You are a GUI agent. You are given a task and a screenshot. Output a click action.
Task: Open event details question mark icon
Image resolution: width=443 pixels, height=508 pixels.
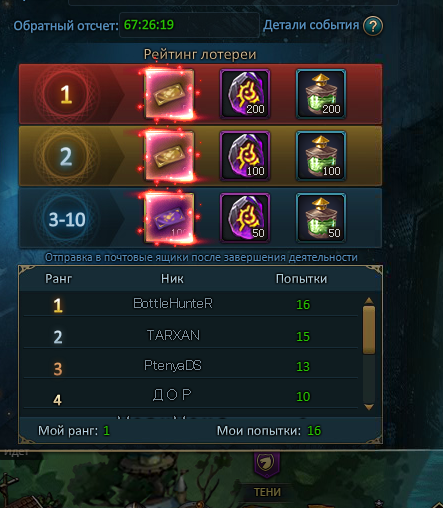point(373,26)
